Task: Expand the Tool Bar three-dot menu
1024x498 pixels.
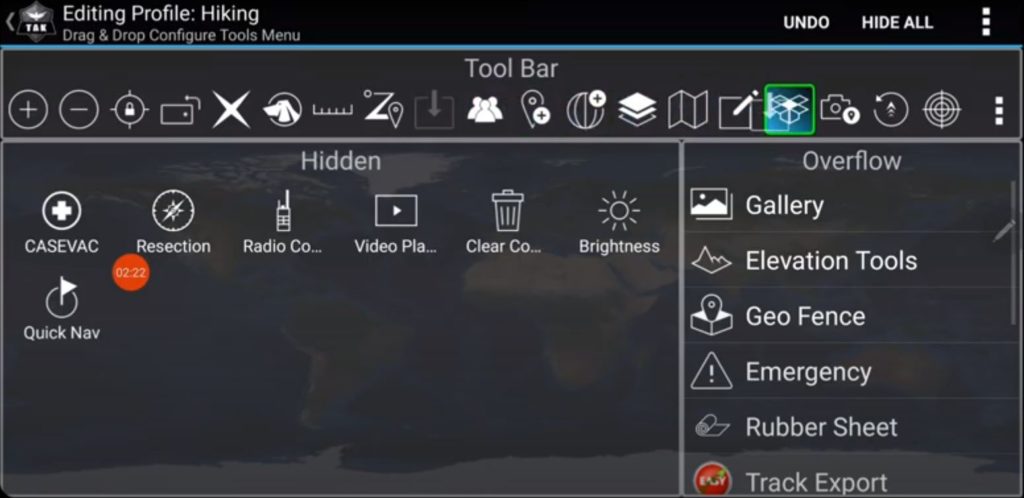Action: tap(998, 110)
